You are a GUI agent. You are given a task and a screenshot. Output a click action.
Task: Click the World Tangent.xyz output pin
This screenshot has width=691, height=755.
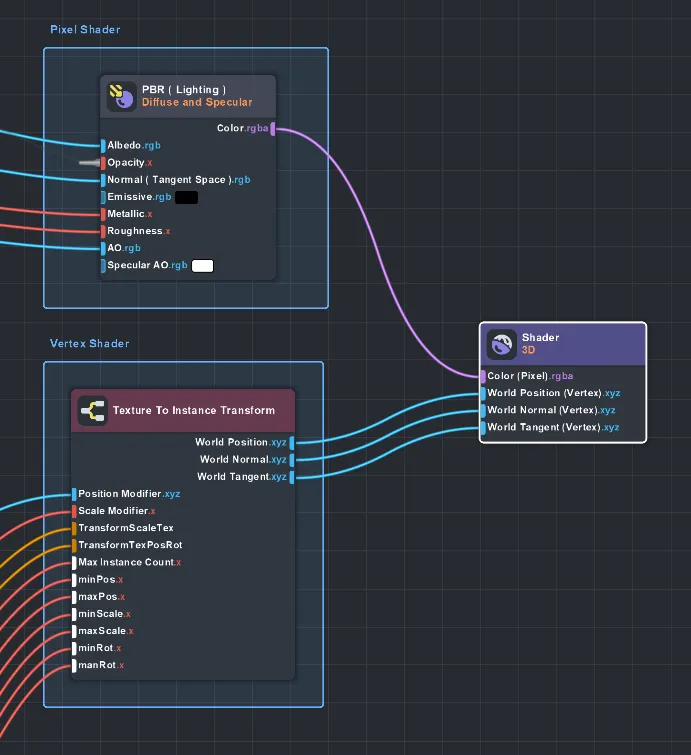(x=292, y=477)
